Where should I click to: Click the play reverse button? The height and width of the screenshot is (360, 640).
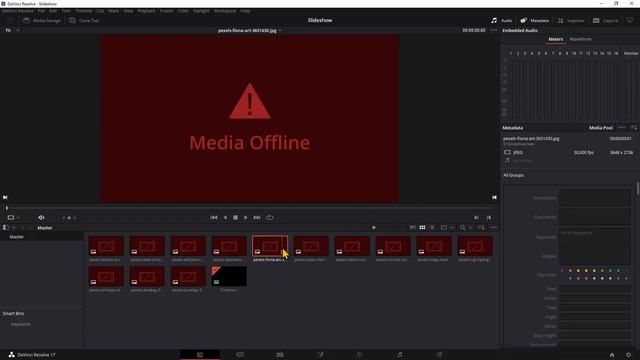[225, 218]
